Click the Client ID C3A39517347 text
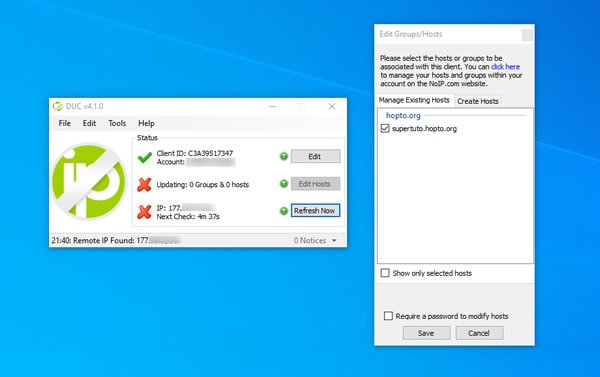Image resolution: width=600 pixels, height=377 pixels. tap(195, 153)
